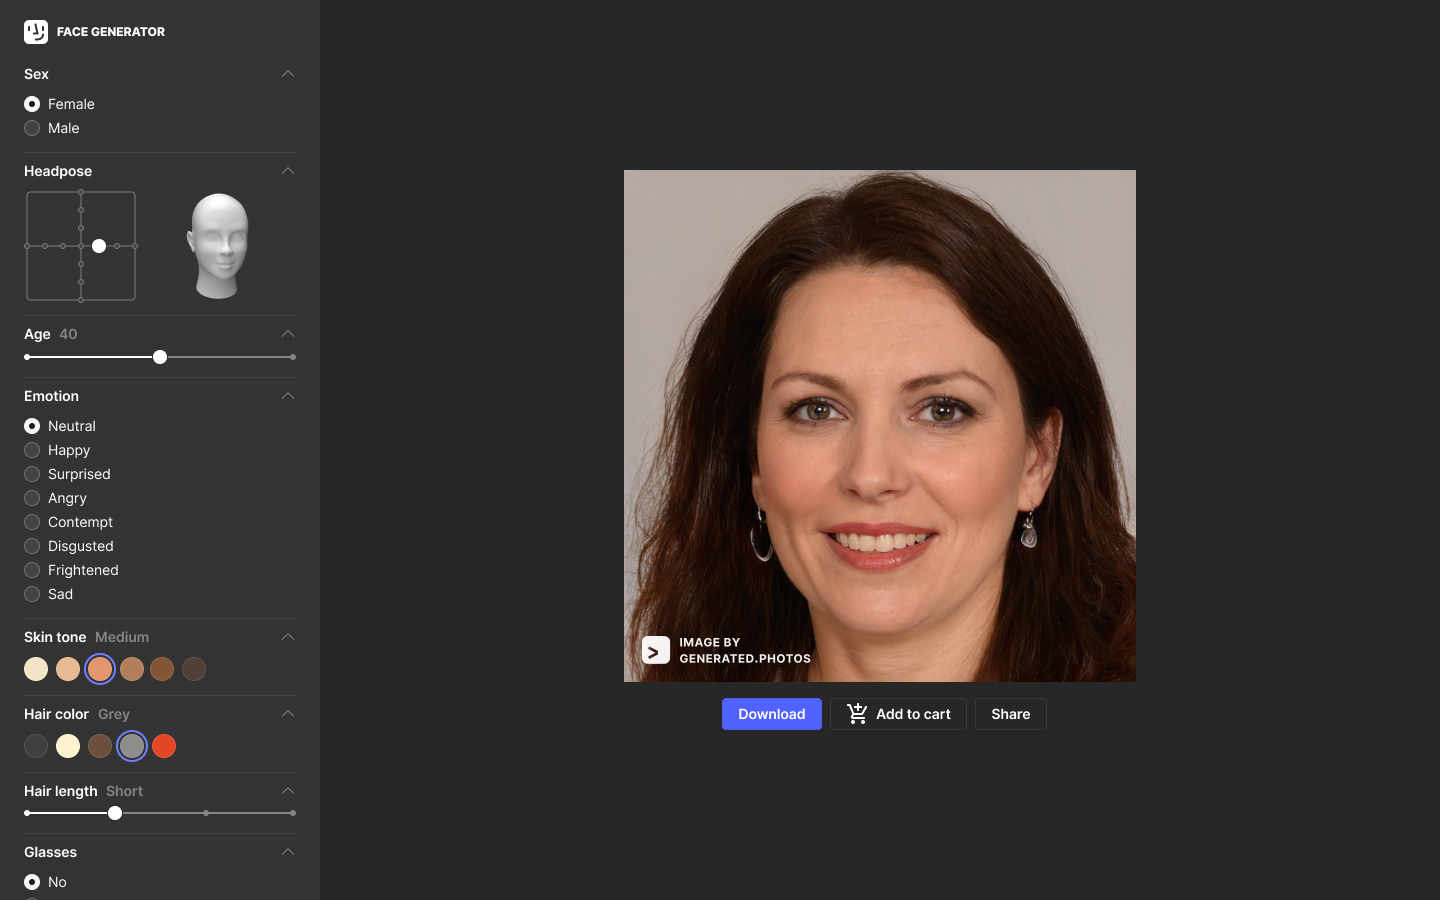Click the cart icon inside Add to cart
Image resolution: width=1440 pixels, height=900 pixels.
(x=857, y=714)
